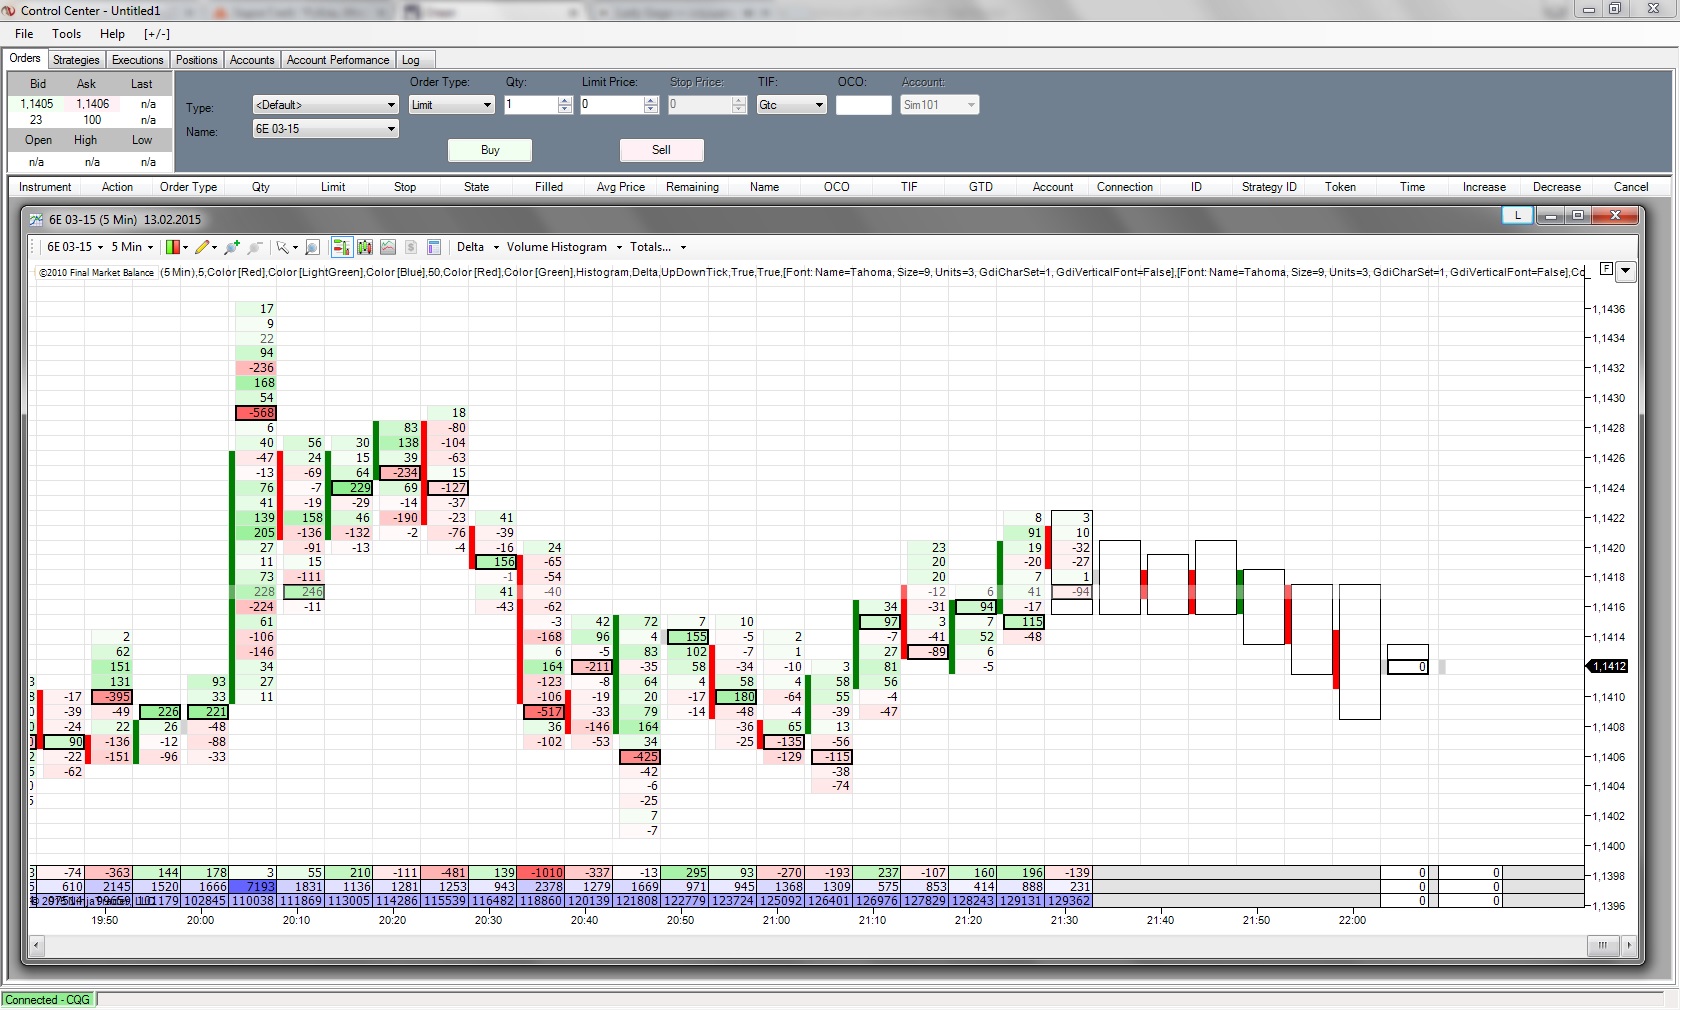The height and width of the screenshot is (1010, 1682).
Task: Open the Help menu
Action: tap(112, 34)
